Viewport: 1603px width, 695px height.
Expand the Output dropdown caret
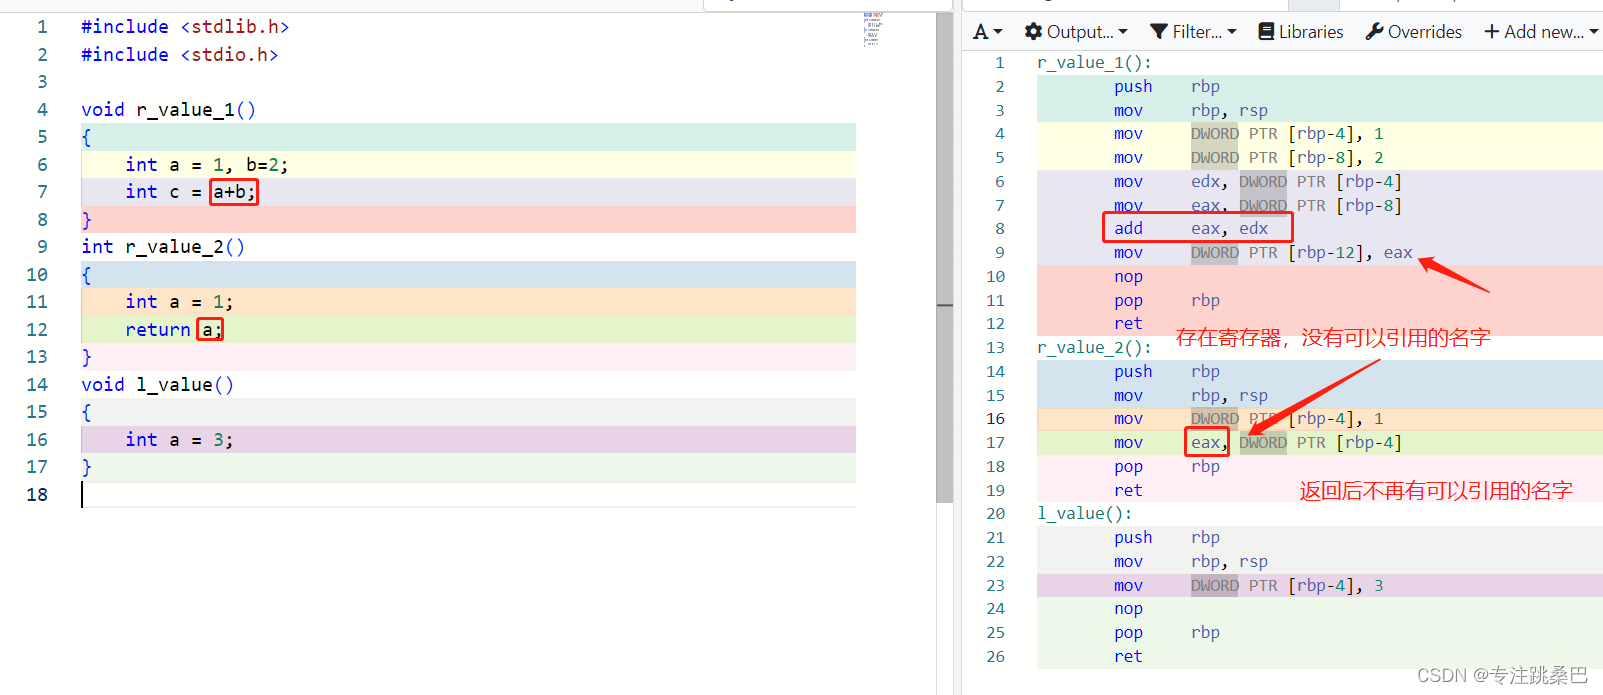(x=1123, y=32)
